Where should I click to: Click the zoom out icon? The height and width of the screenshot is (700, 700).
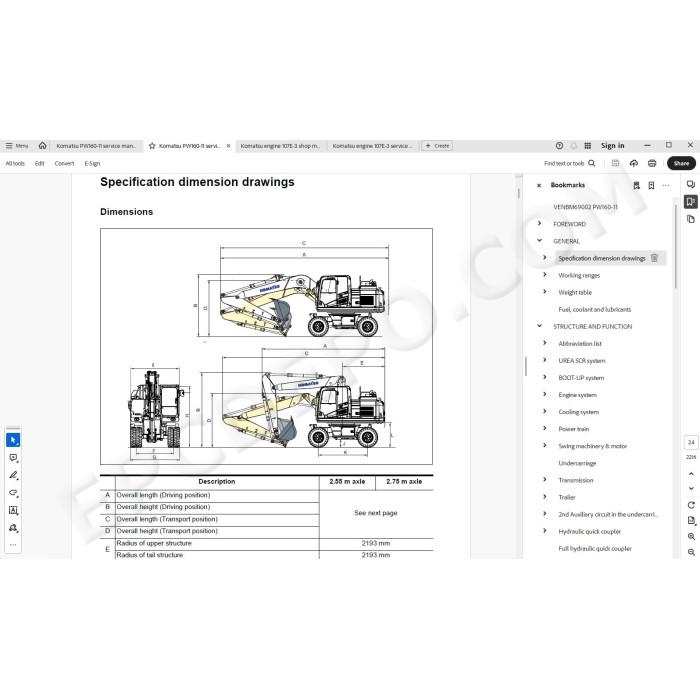pyautogui.click(x=691, y=552)
